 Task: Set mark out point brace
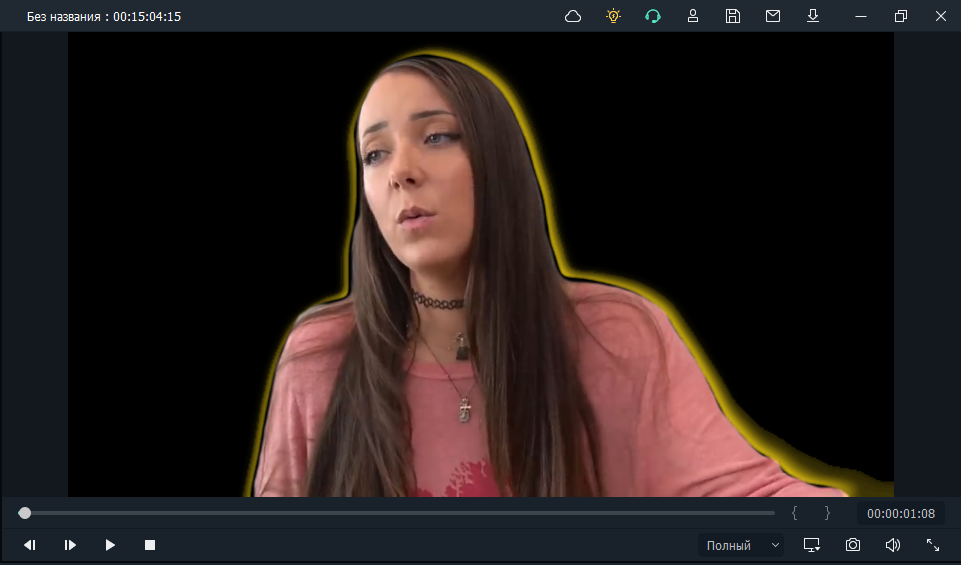(x=827, y=513)
